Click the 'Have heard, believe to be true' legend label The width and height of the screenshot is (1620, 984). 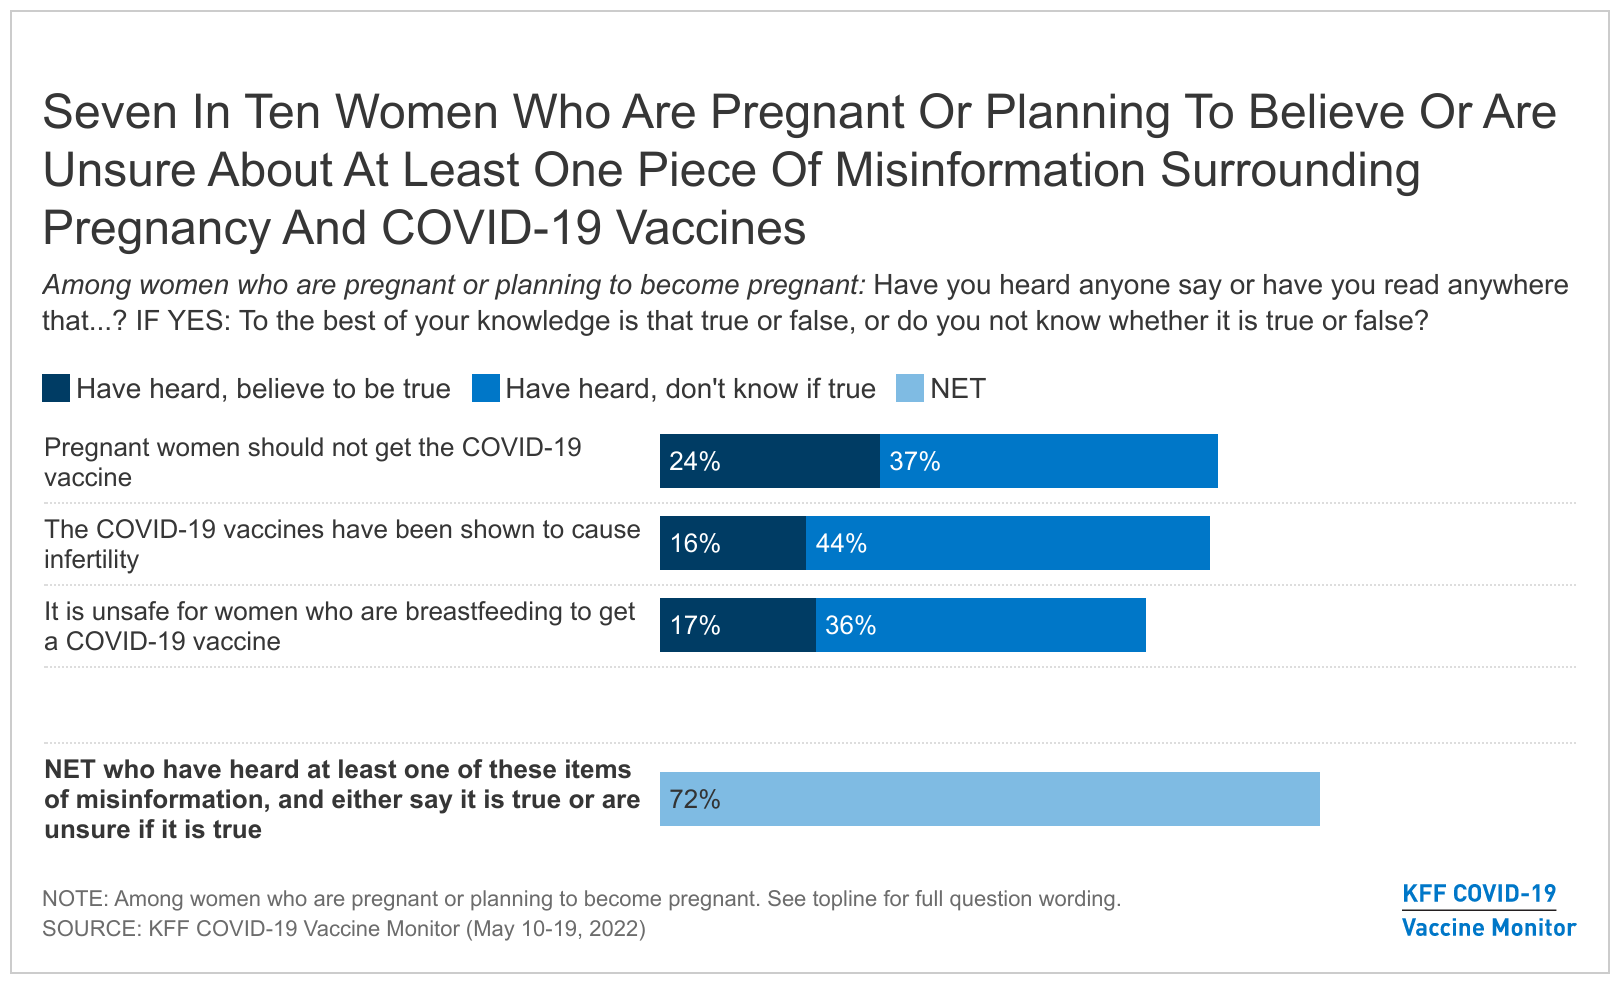(263, 389)
